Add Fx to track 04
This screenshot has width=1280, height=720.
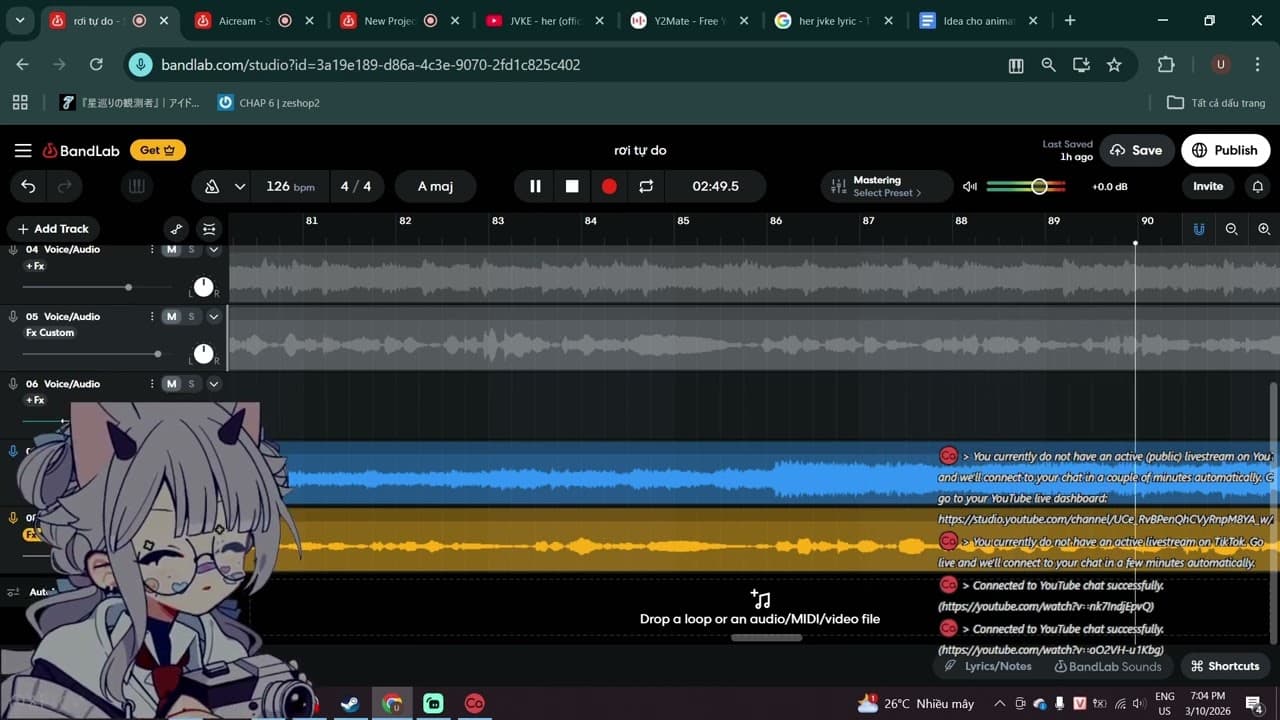point(35,266)
